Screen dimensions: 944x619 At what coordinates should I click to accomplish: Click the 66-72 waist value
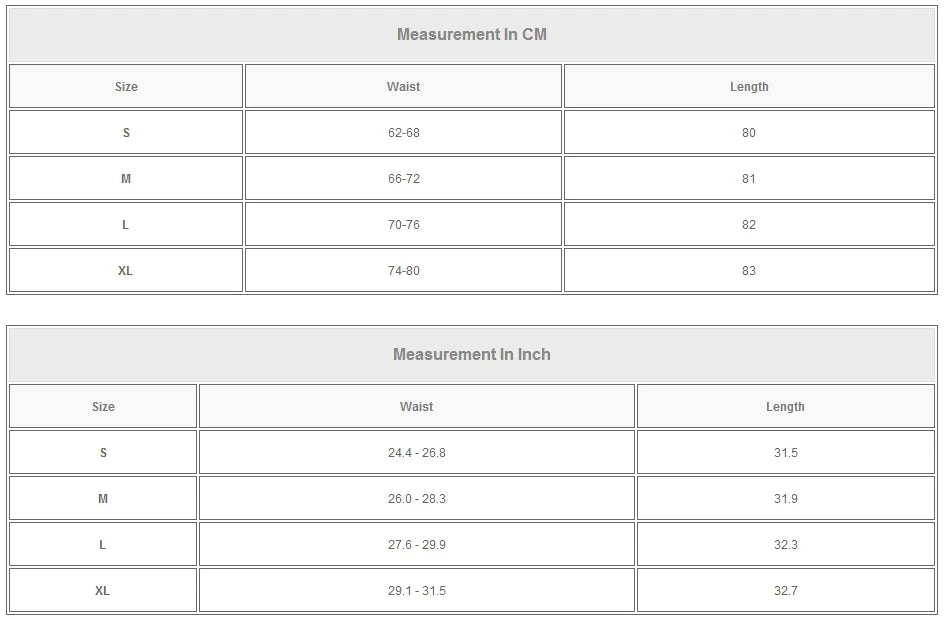pos(403,179)
